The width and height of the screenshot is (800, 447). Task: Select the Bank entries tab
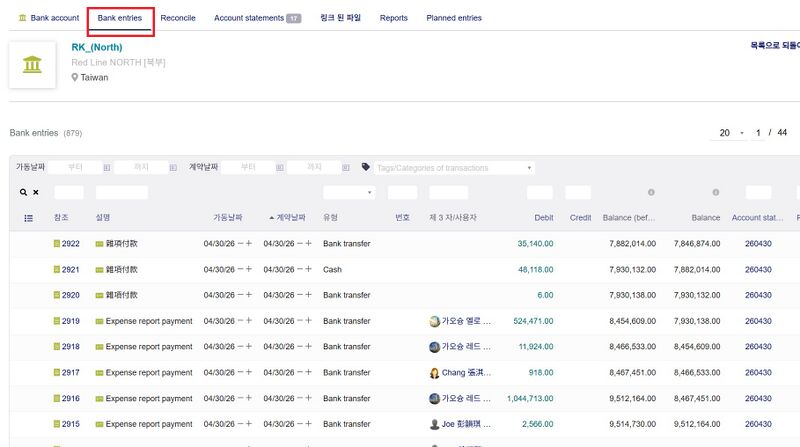pos(120,18)
